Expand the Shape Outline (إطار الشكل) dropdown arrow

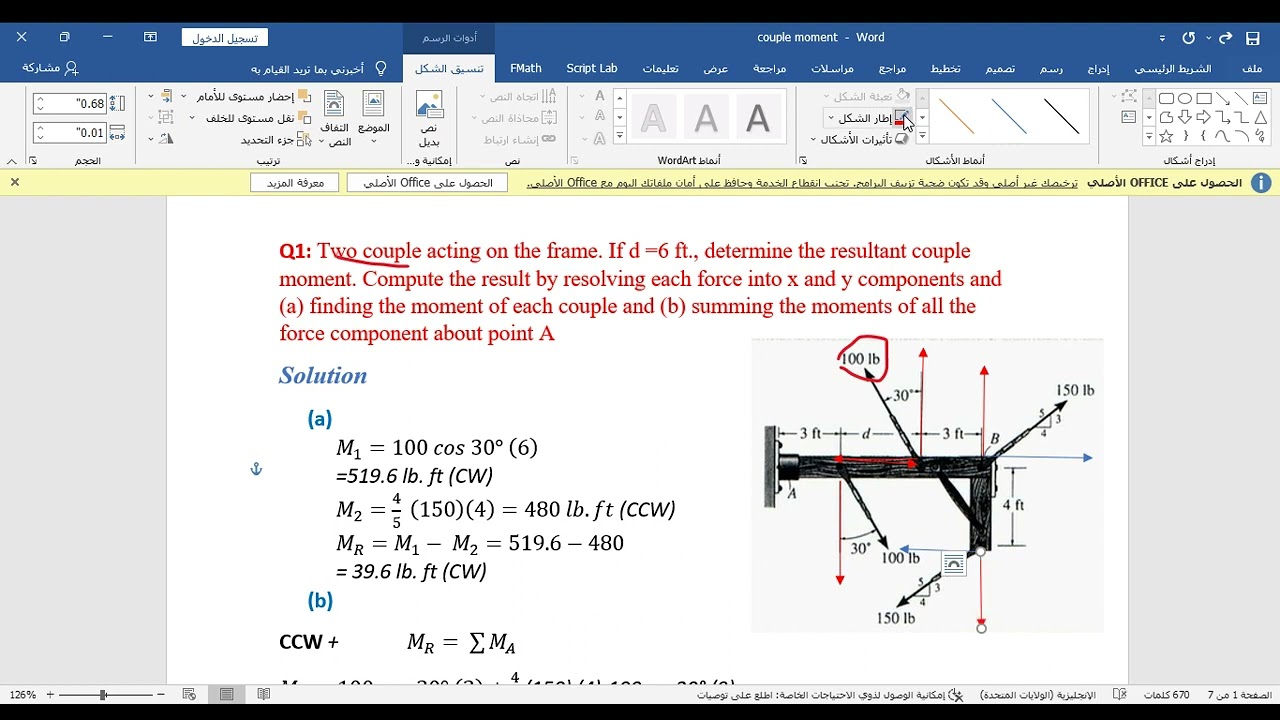pyautogui.click(x=831, y=118)
